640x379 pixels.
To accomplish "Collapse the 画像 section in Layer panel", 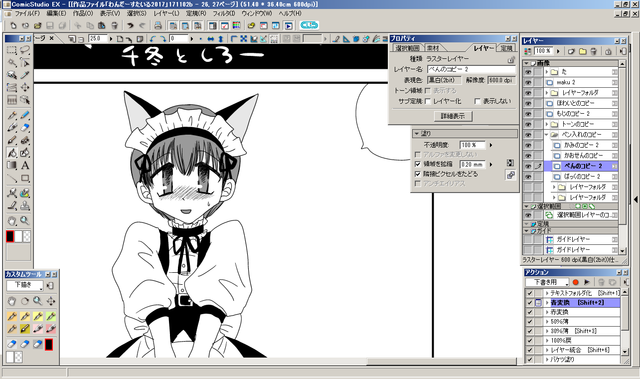I will point(527,63).
